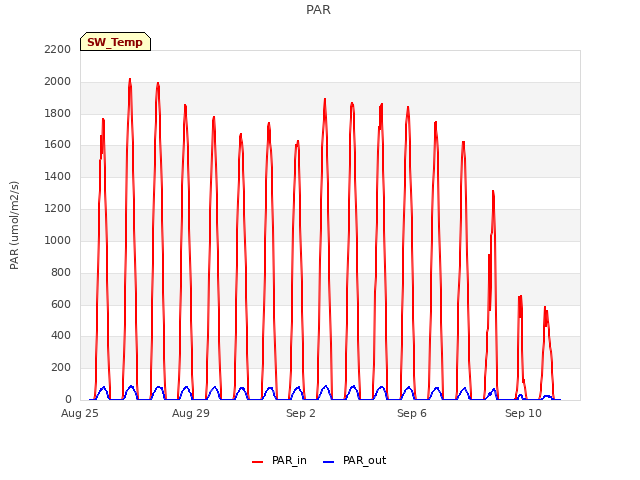Image resolution: width=640 pixels, height=480 pixels.
Task: Click the Sep 6 x-axis label
Action: (x=412, y=413)
